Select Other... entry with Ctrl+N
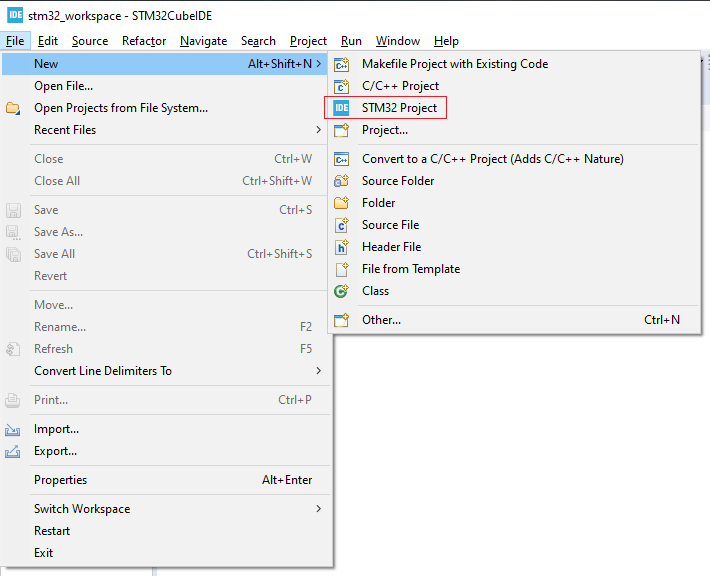710x576 pixels. pyautogui.click(x=514, y=320)
